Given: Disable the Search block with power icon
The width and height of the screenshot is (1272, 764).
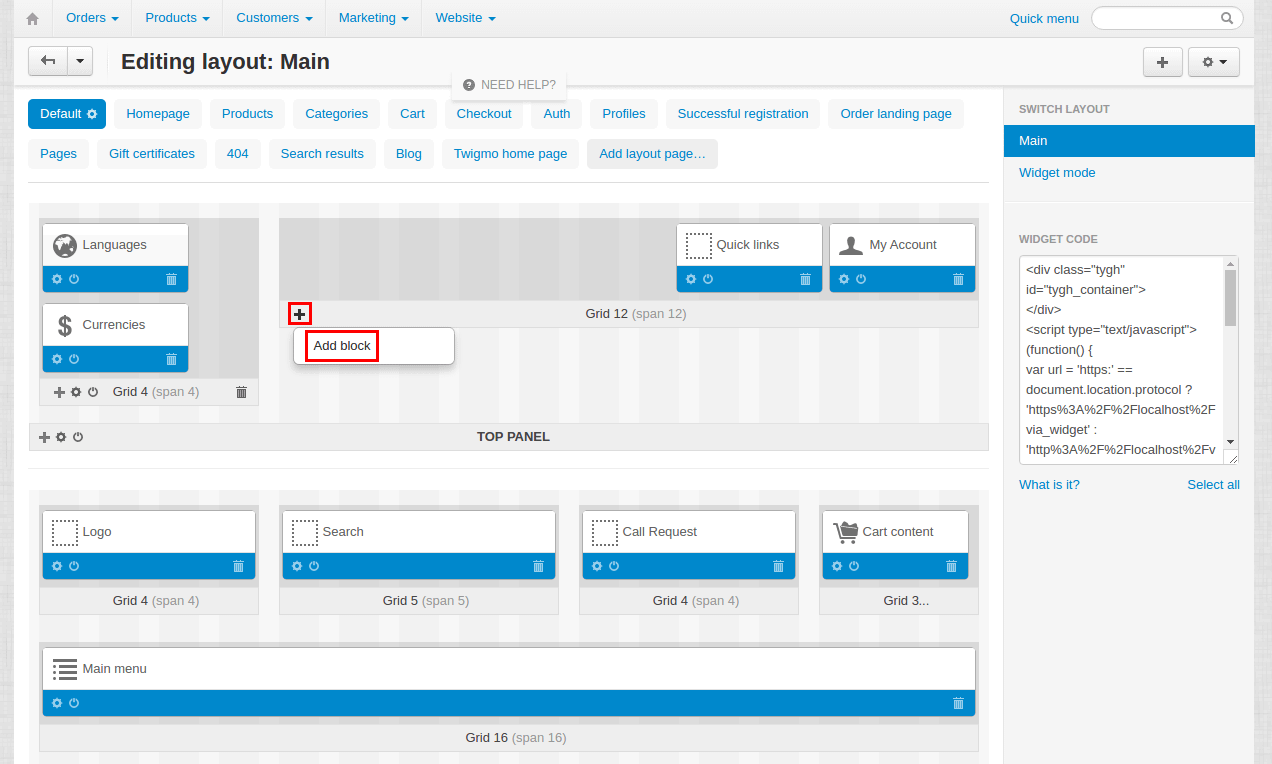Looking at the screenshot, I should [x=314, y=566].
